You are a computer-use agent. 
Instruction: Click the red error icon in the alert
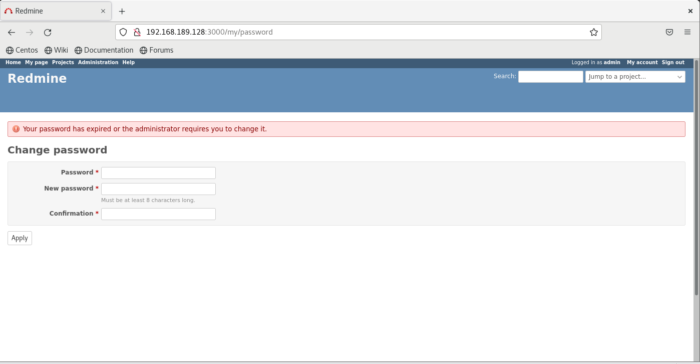(16, 129)
